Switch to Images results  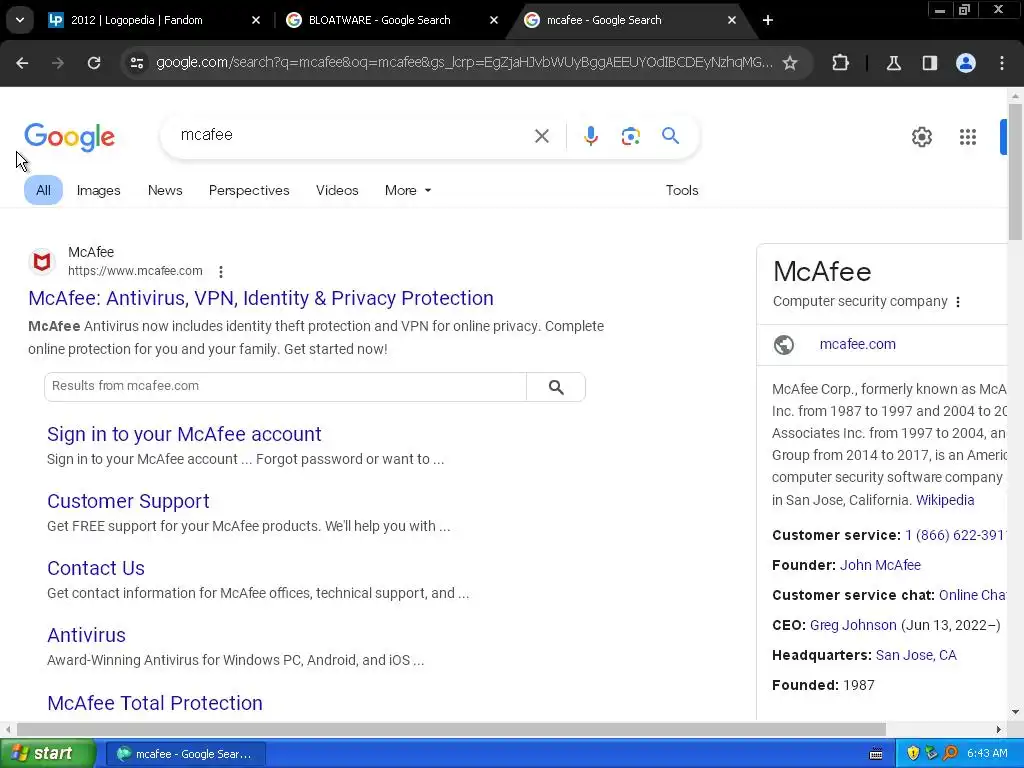pos(99,190)
